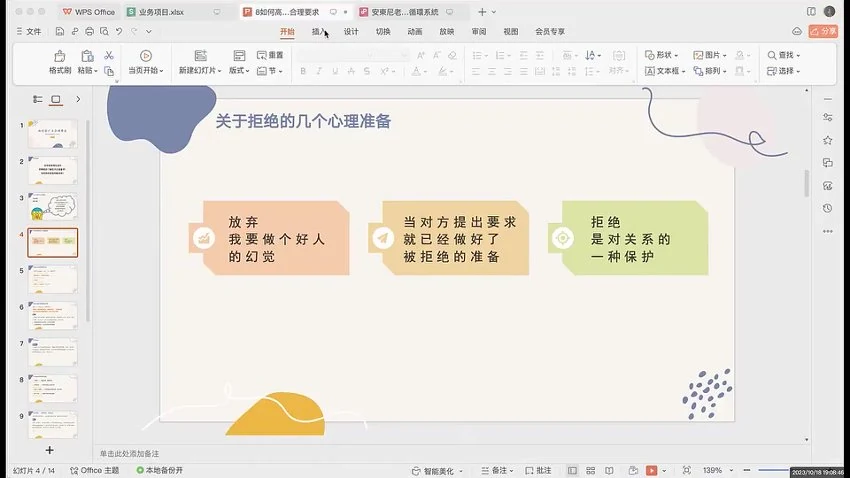Click the New Slide (新建幻灯片) icon
This screenshot has width=850, height=478.
point(201,55)
